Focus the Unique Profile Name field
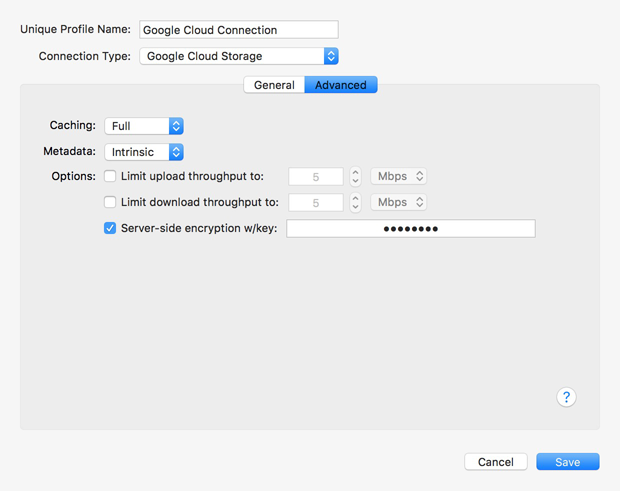 239,30
